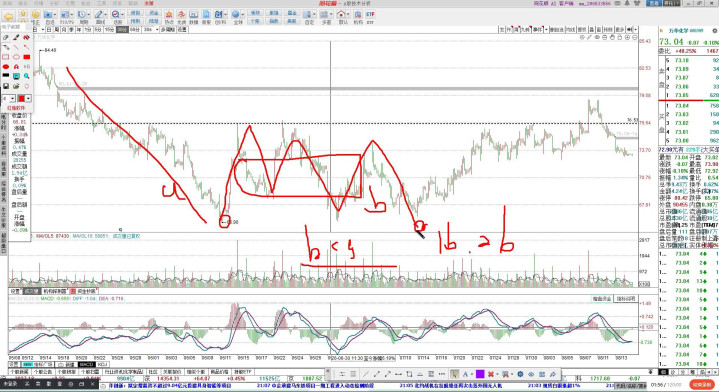Click the purple color swatch in bottom toolbar
719x392 pixels.
480,374
